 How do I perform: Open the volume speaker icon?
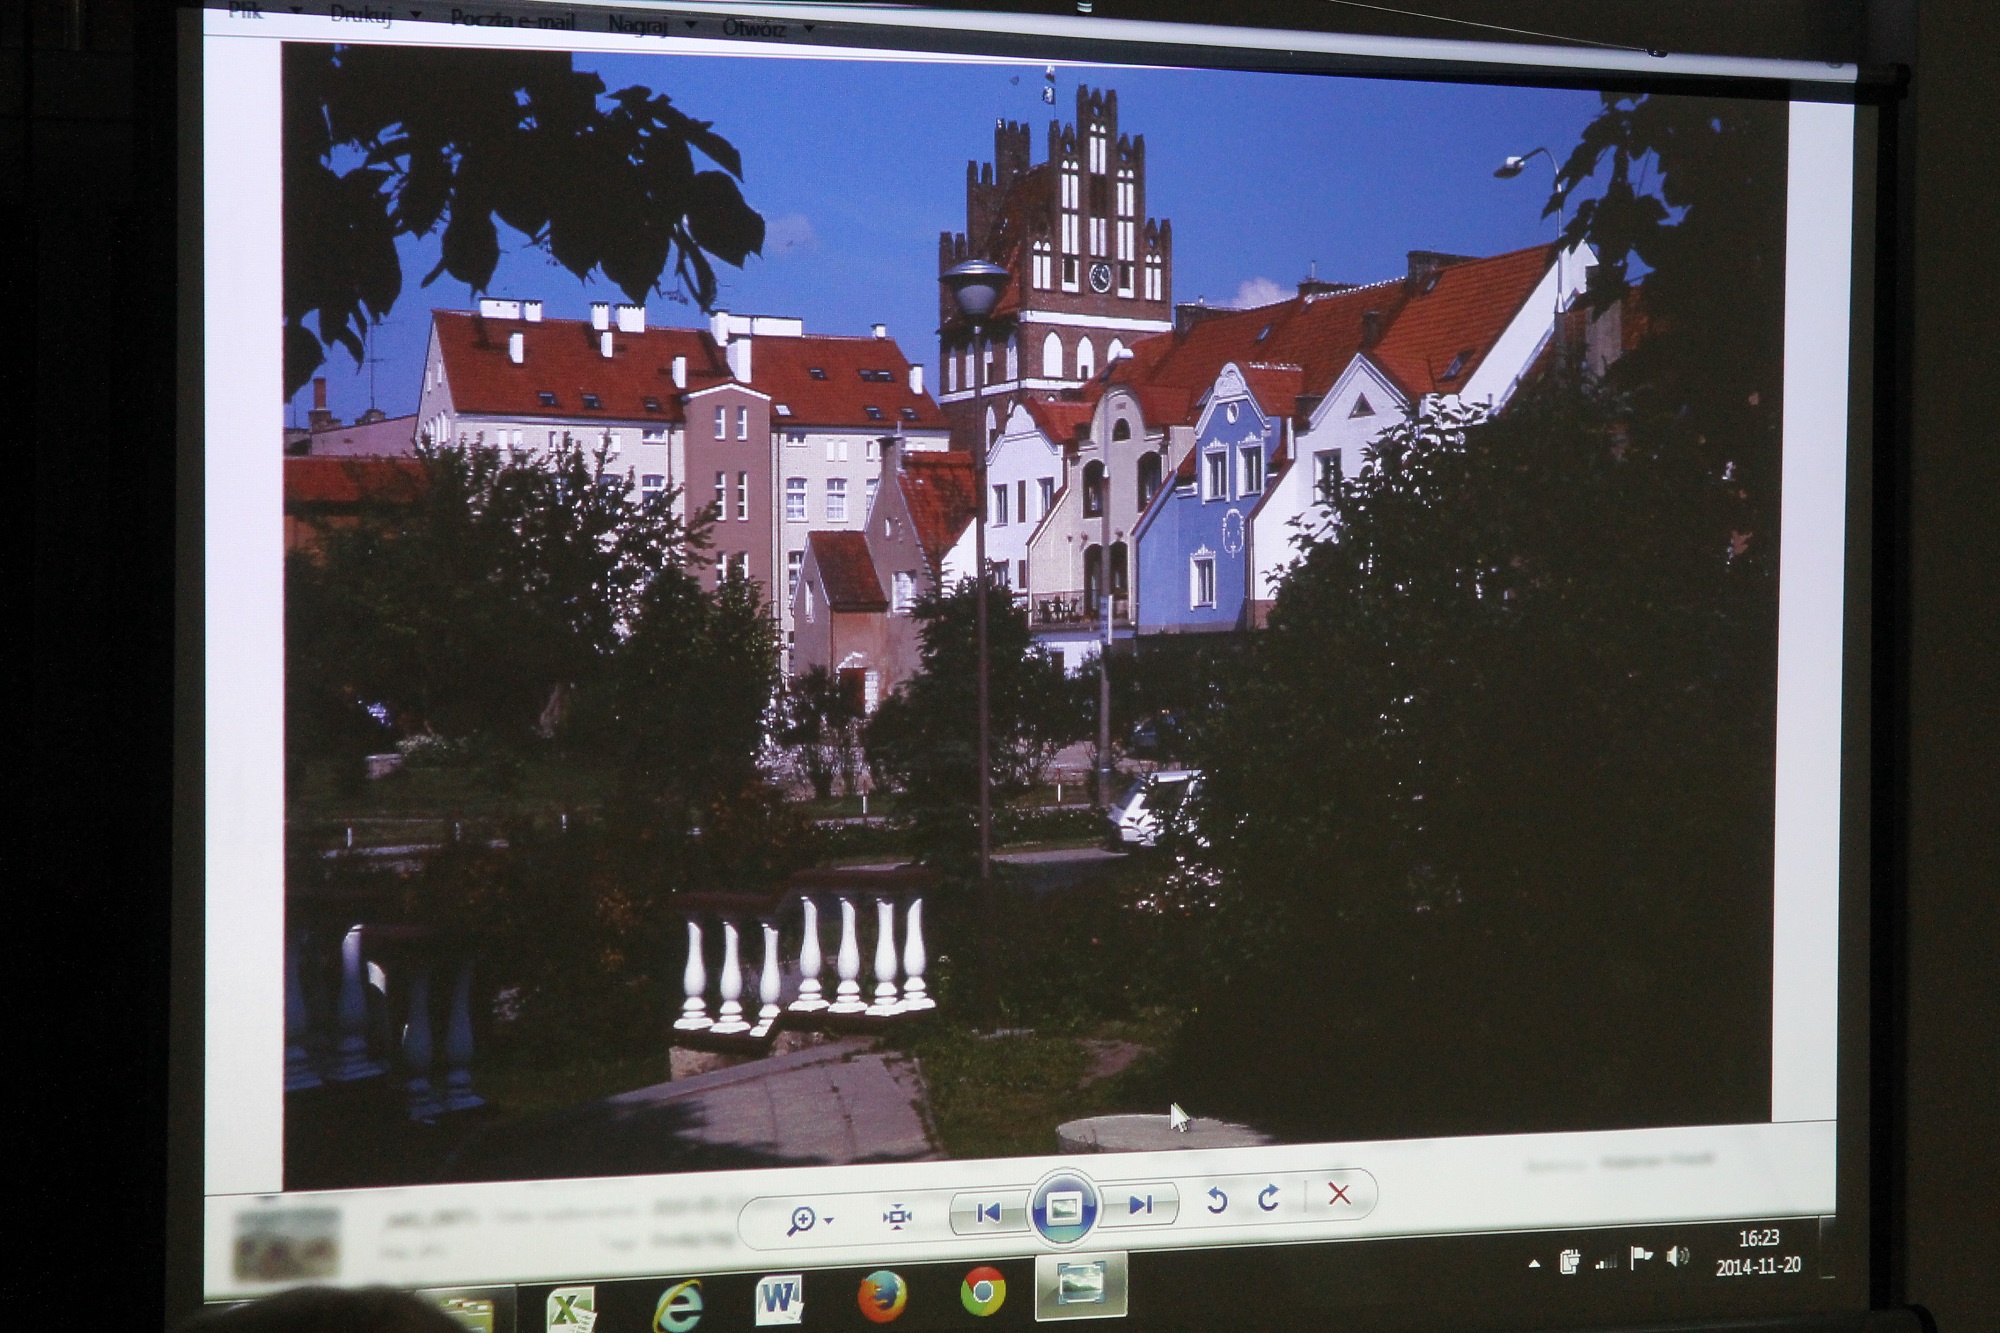[1678, 1256]
